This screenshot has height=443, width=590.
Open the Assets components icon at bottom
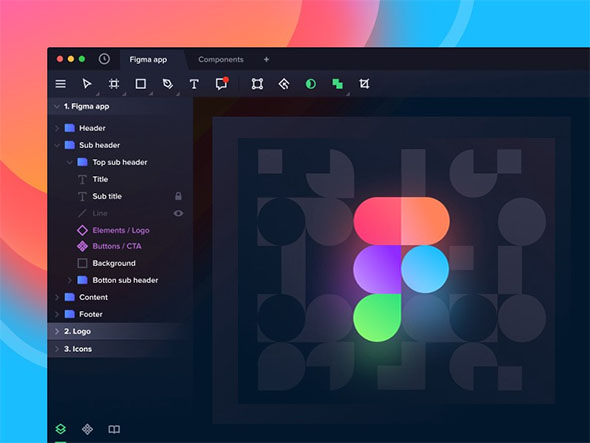point(87,429)
